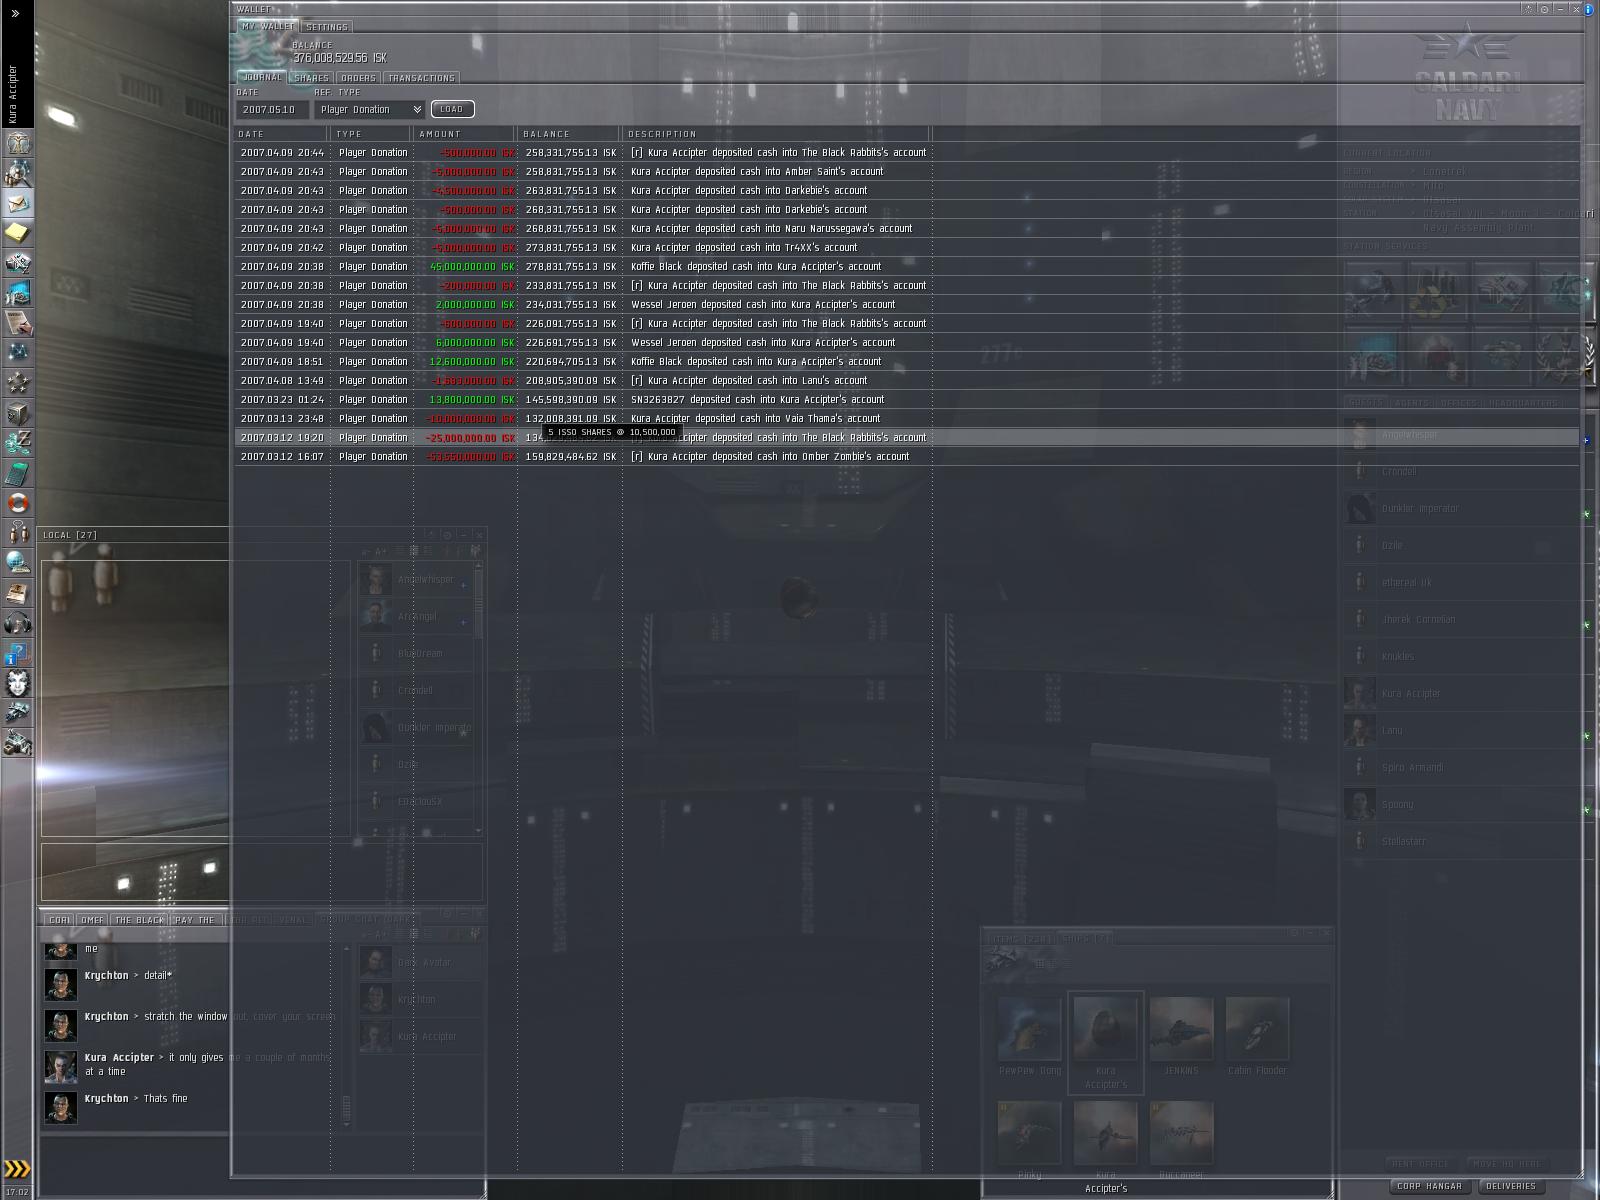Click the Date input field 2007.05.10
1600x1200 pixels.
[x=272, y=109]
